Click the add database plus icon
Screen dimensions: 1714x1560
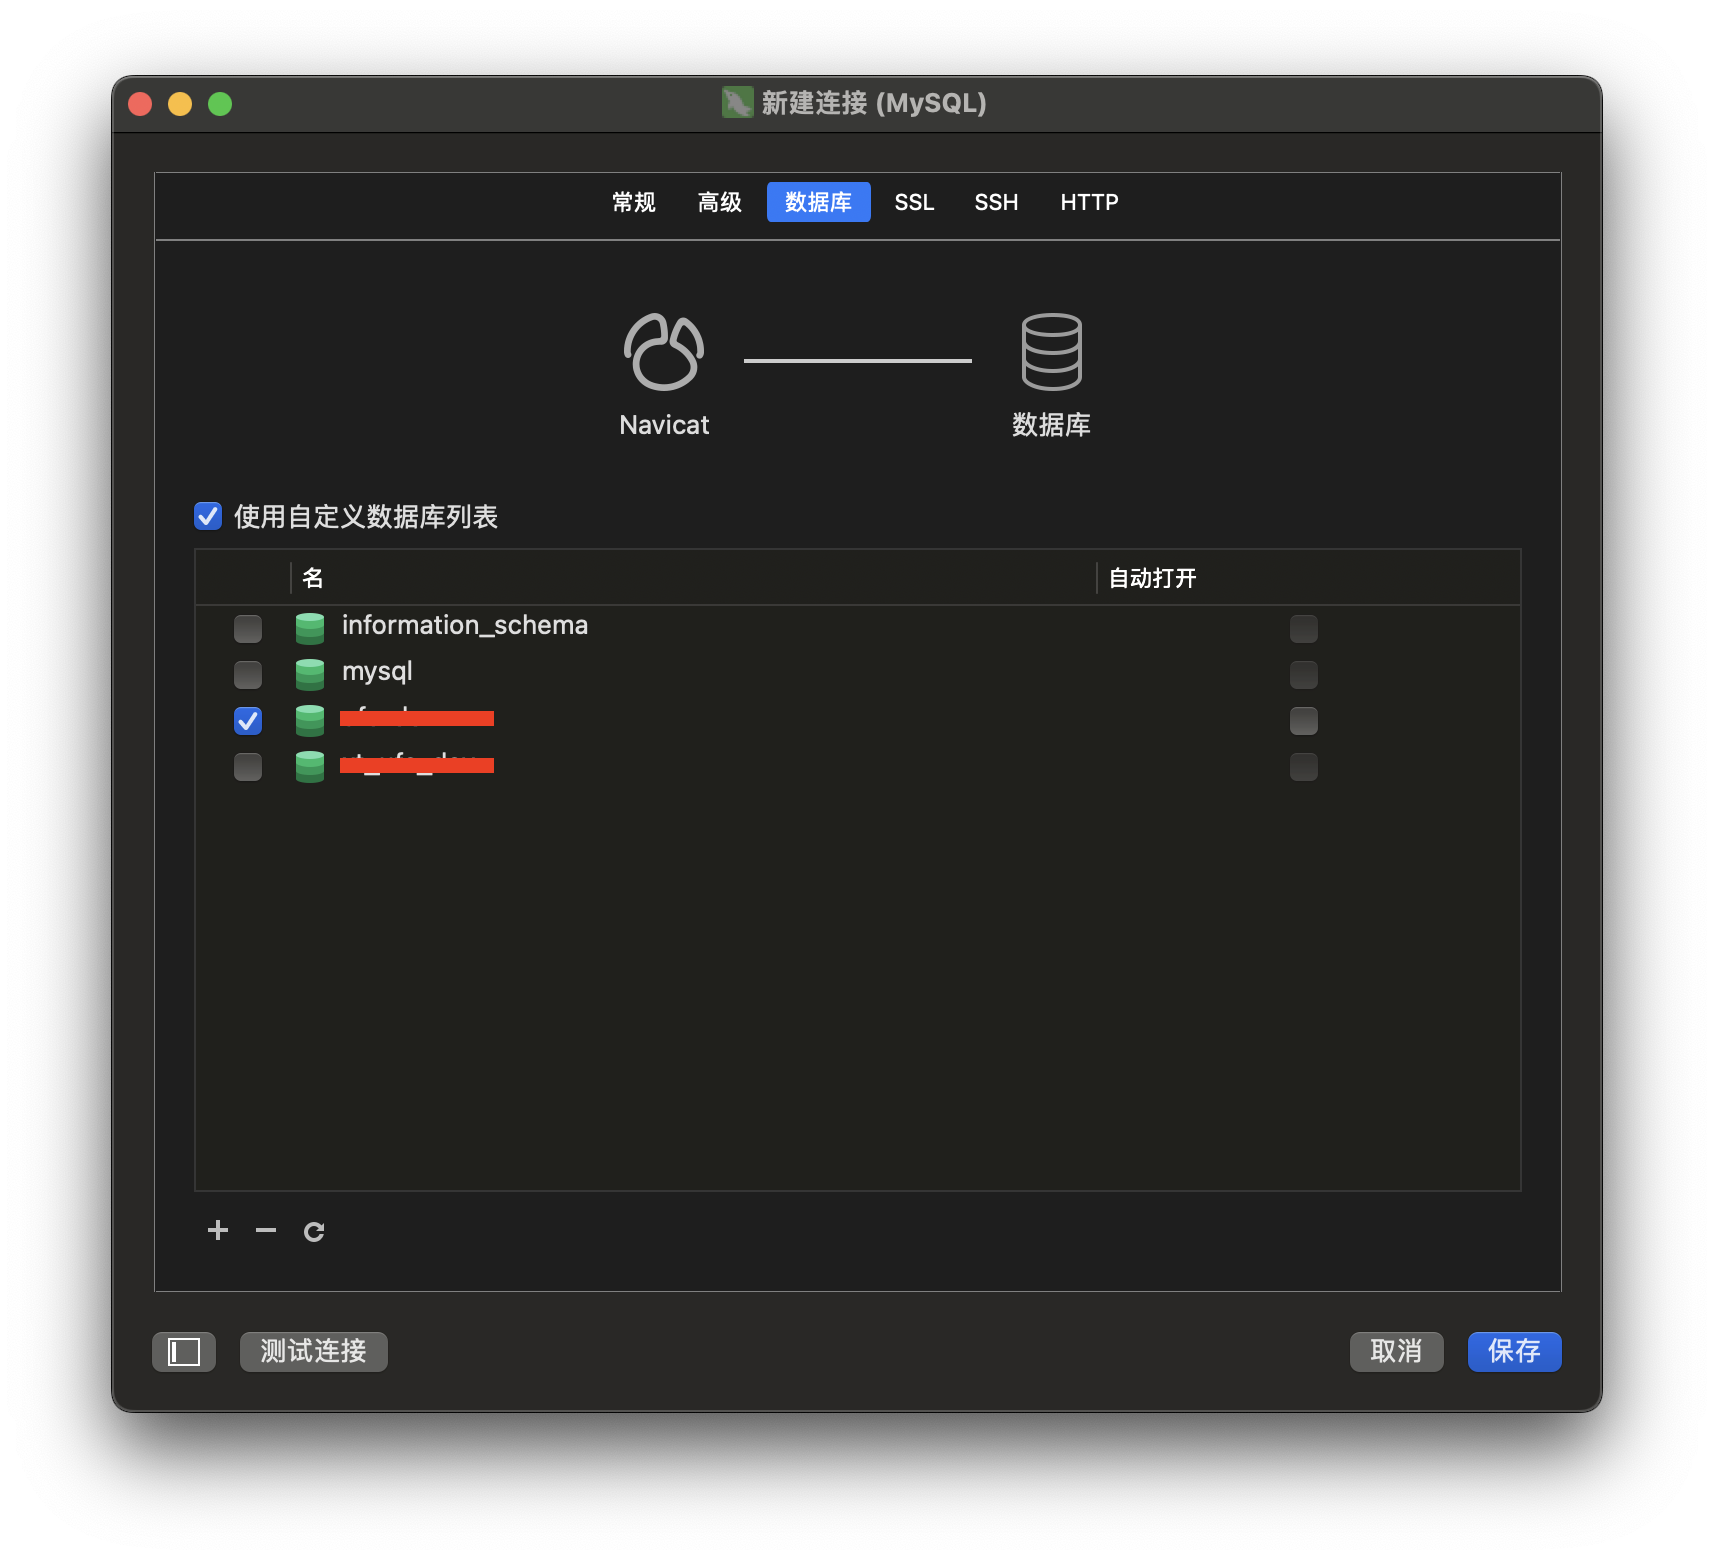point(218,1230)
